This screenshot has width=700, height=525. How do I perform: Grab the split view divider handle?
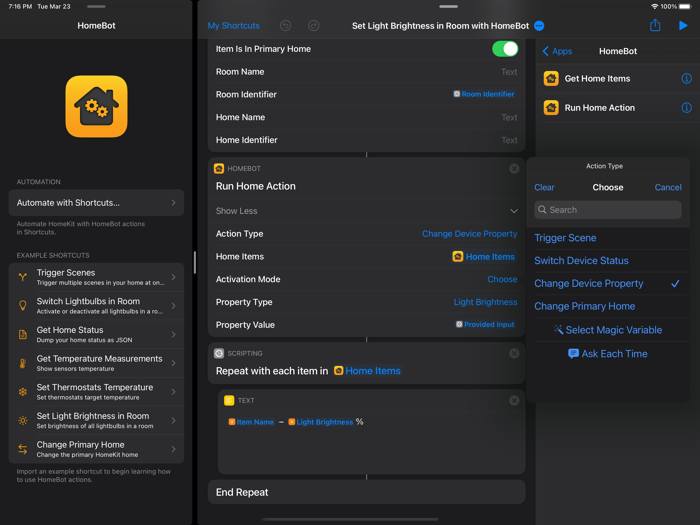click(195, 262)
